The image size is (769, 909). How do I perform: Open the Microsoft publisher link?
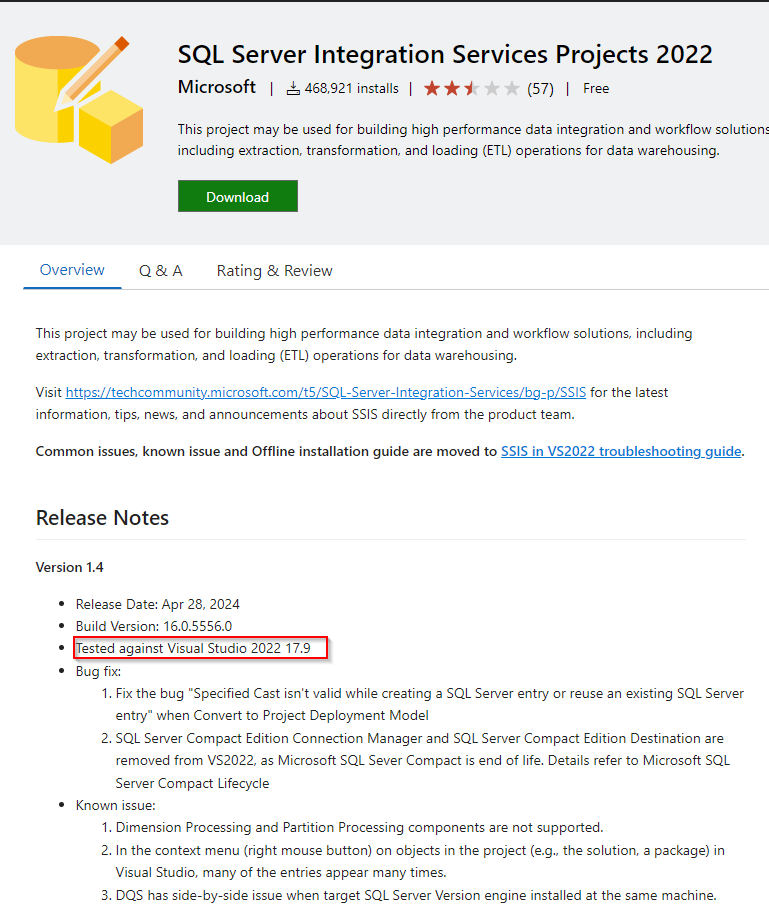216,88
